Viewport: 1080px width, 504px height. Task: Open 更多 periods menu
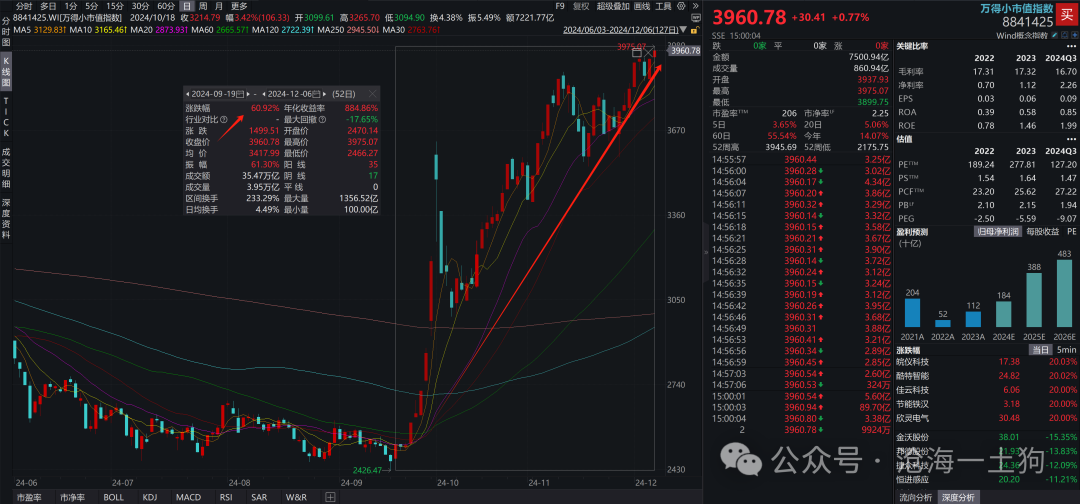coord(239,6)
